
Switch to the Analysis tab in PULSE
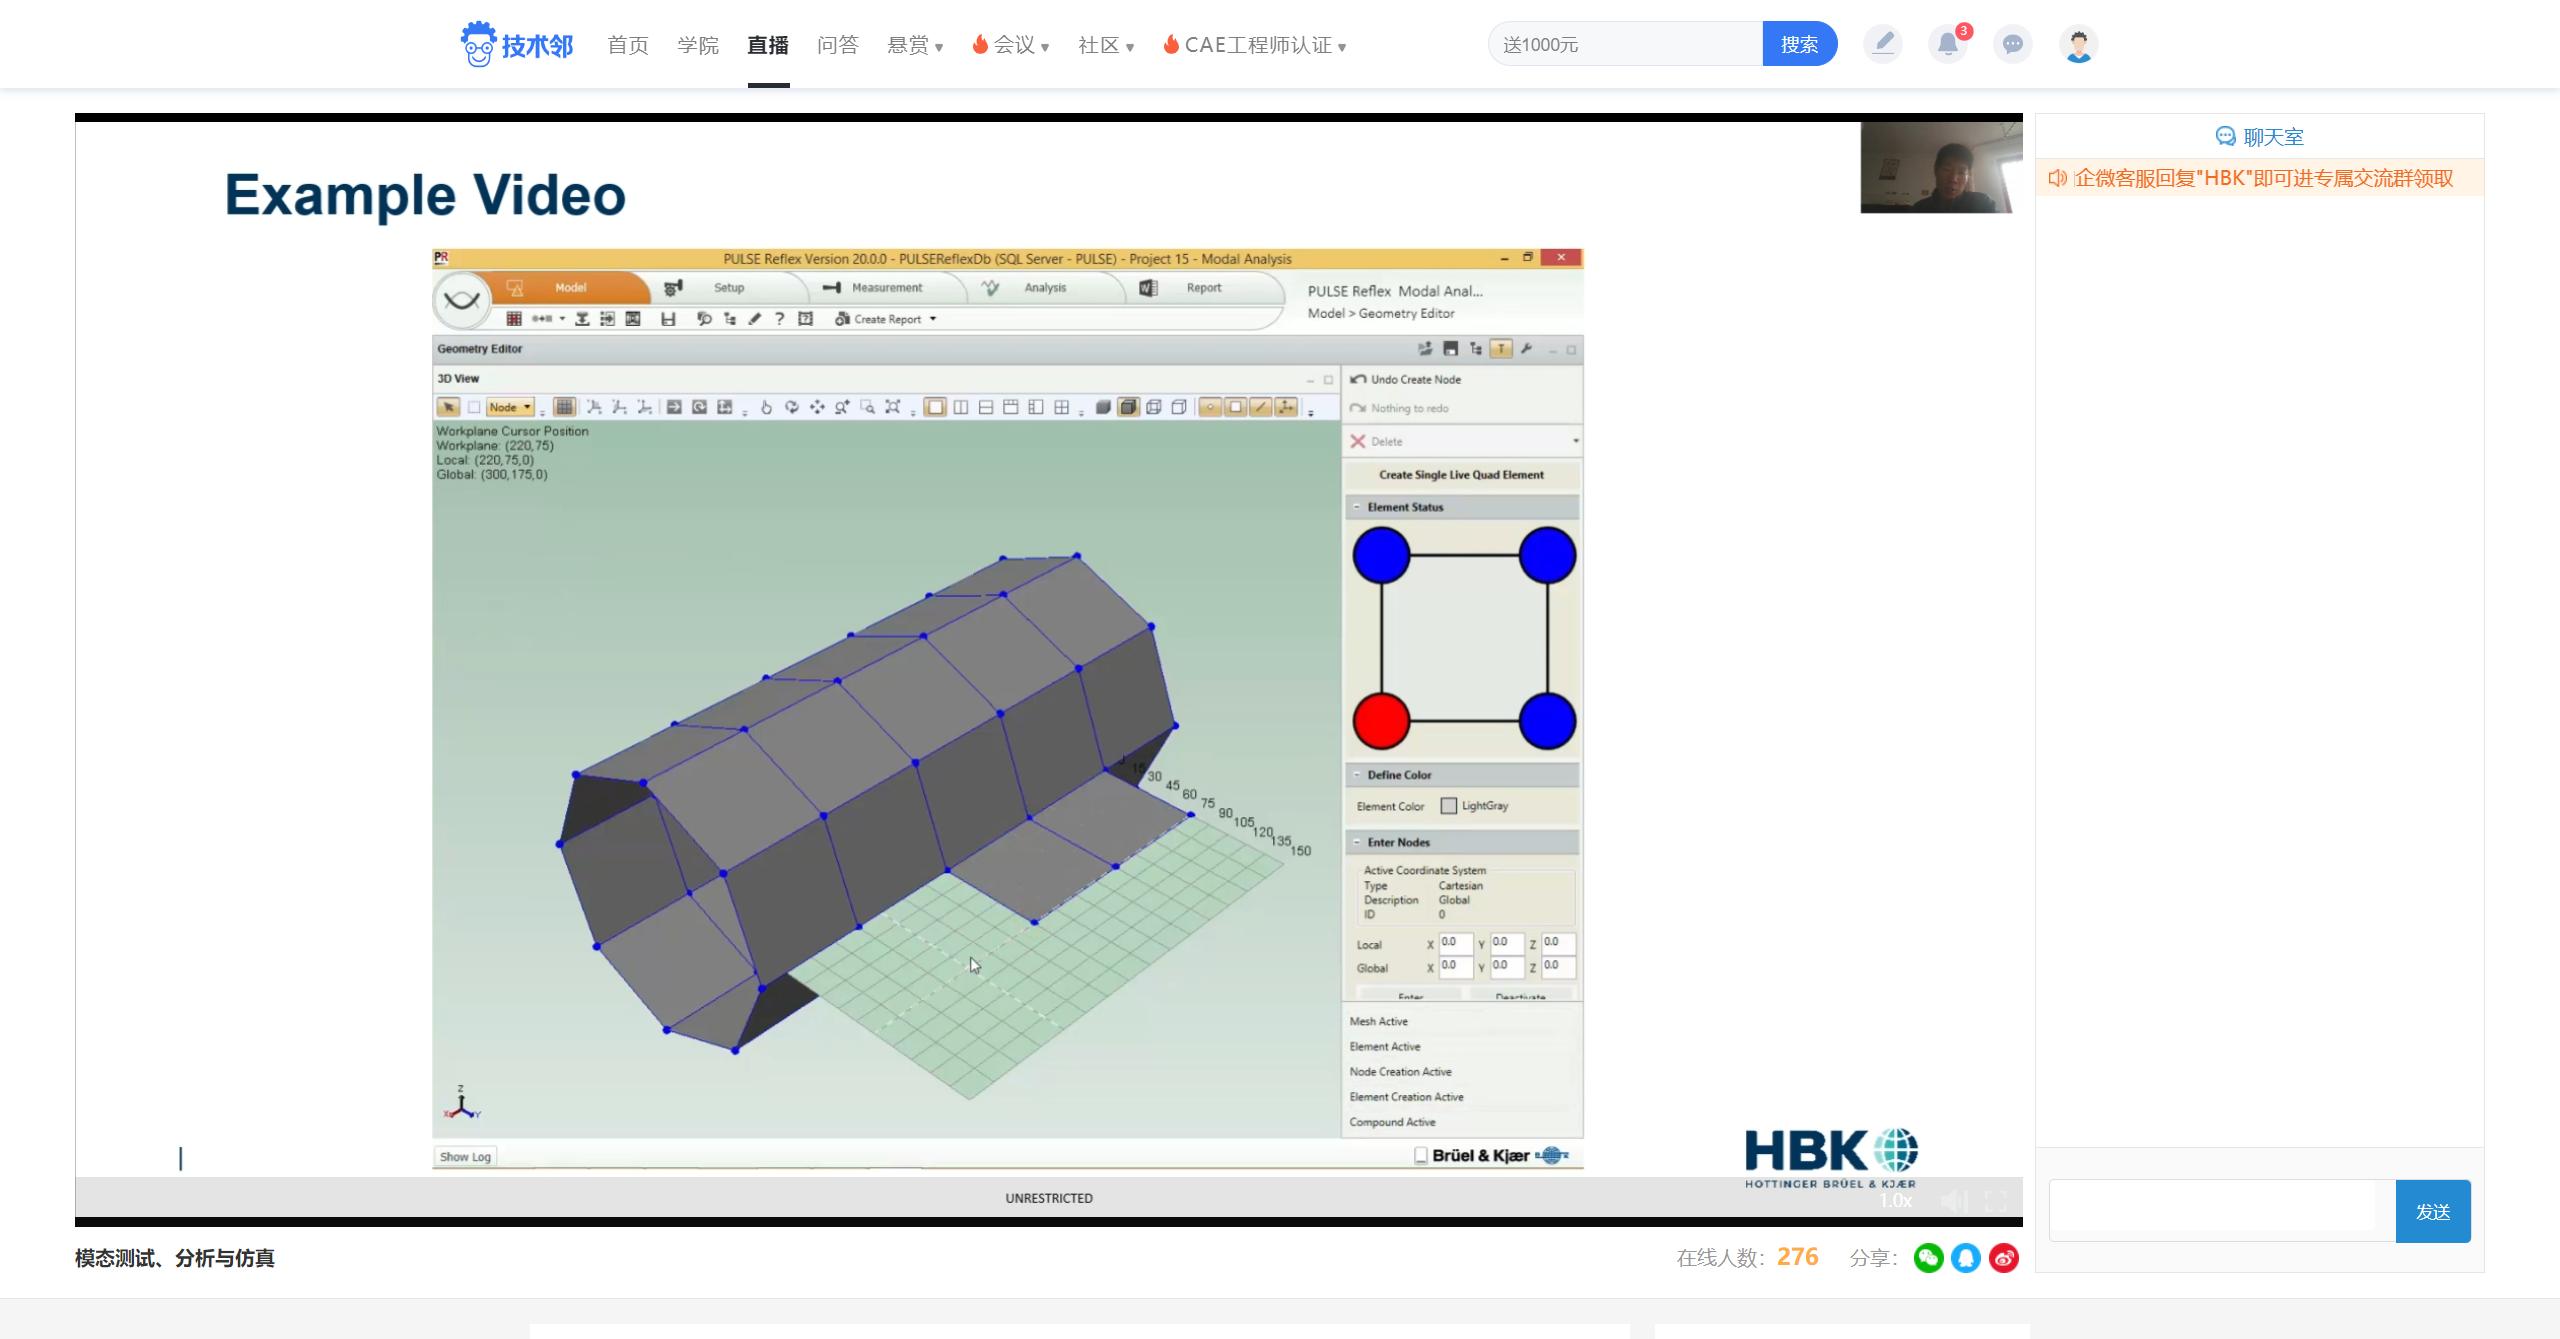(x=1045, y=287)
